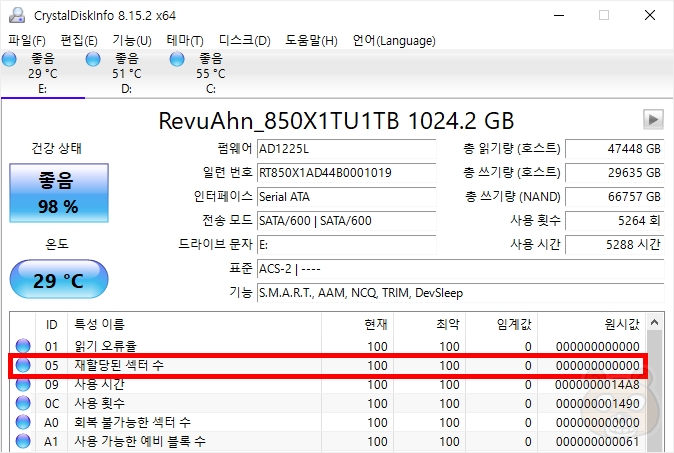Open the 파일(F) menu
This screenshot has height=453, width=674.
27,40
